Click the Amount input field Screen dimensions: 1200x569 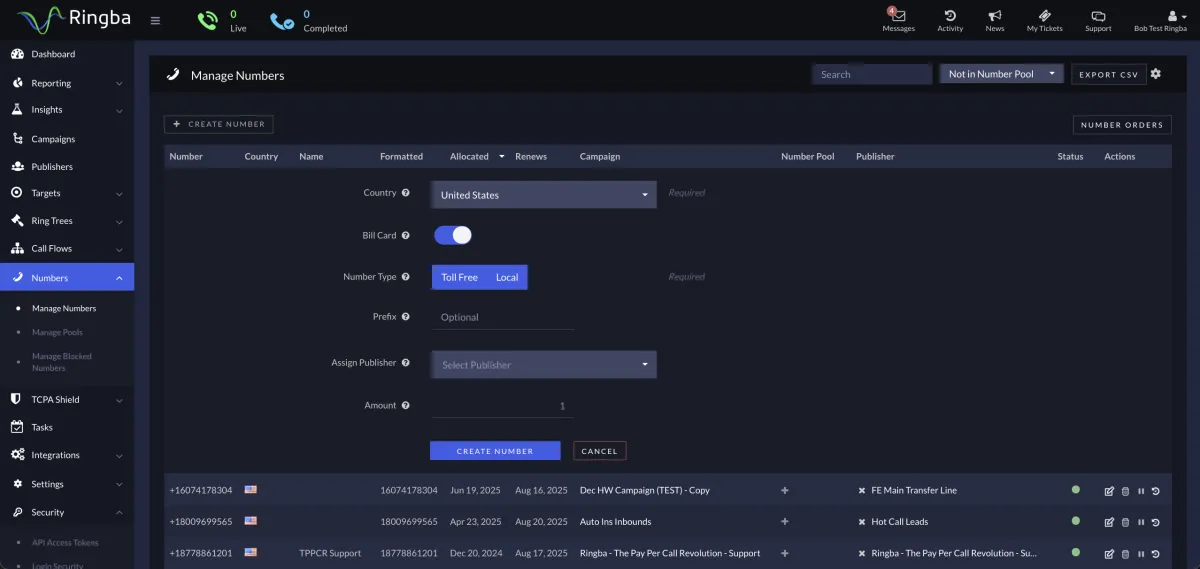503,406
